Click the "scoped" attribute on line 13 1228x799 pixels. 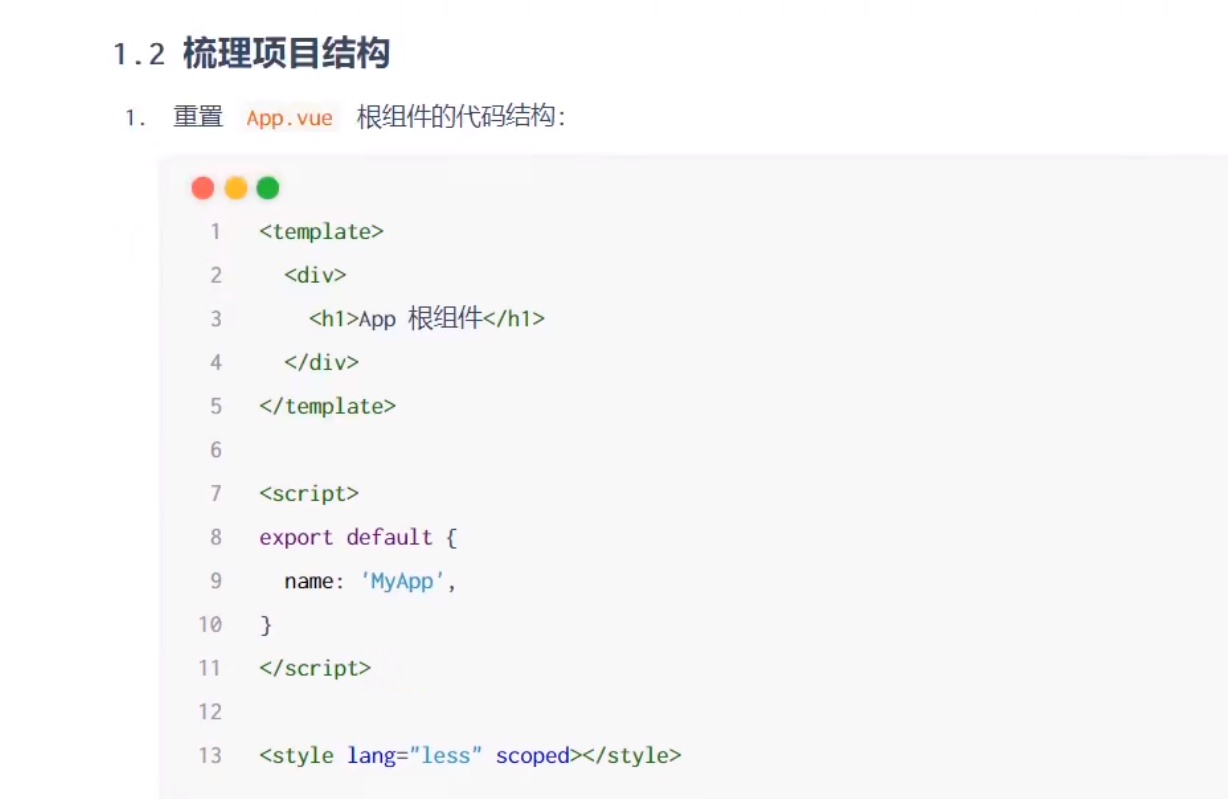pyautogui.click(x=533, y=755)
